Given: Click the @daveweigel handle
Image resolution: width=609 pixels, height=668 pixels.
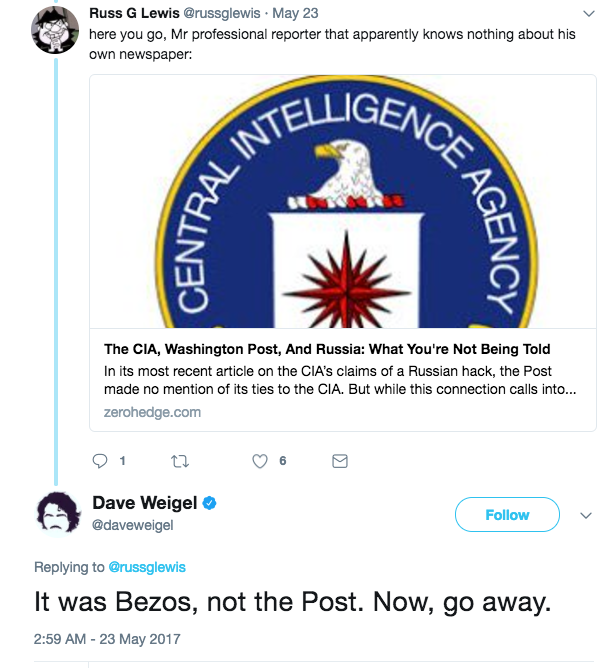Looking at the screenshot, I should click(x=133, y=525).
